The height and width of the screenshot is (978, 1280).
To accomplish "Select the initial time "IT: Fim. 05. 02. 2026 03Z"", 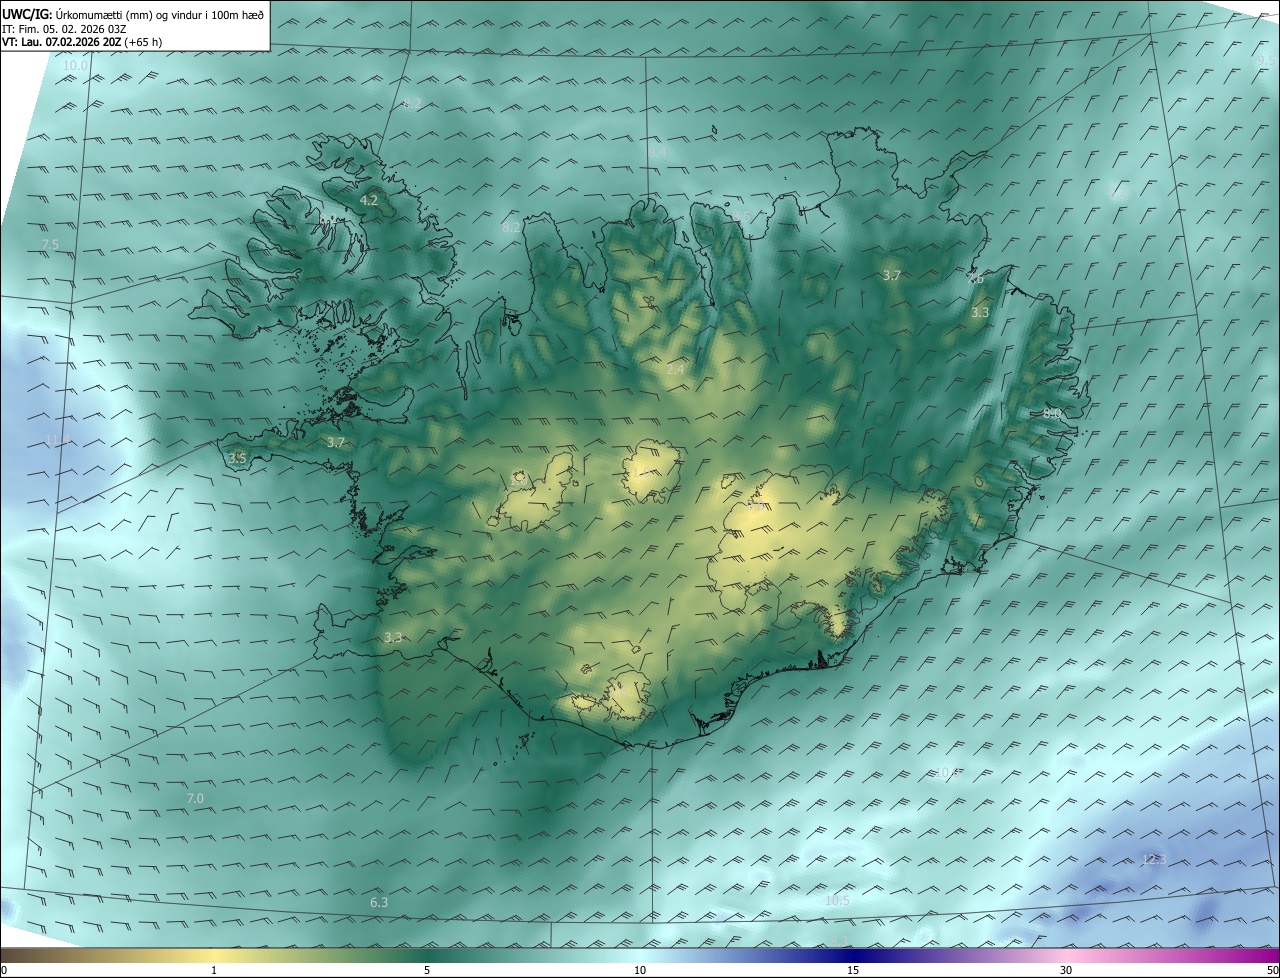I will (64, 28).
